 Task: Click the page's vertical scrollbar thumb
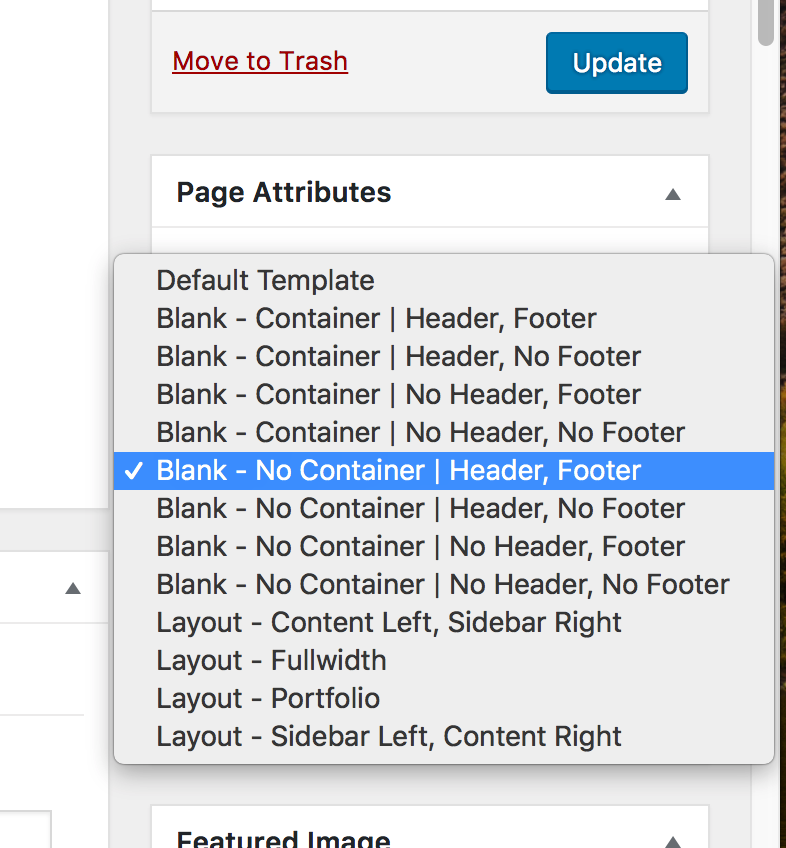(x=766, y=20)
